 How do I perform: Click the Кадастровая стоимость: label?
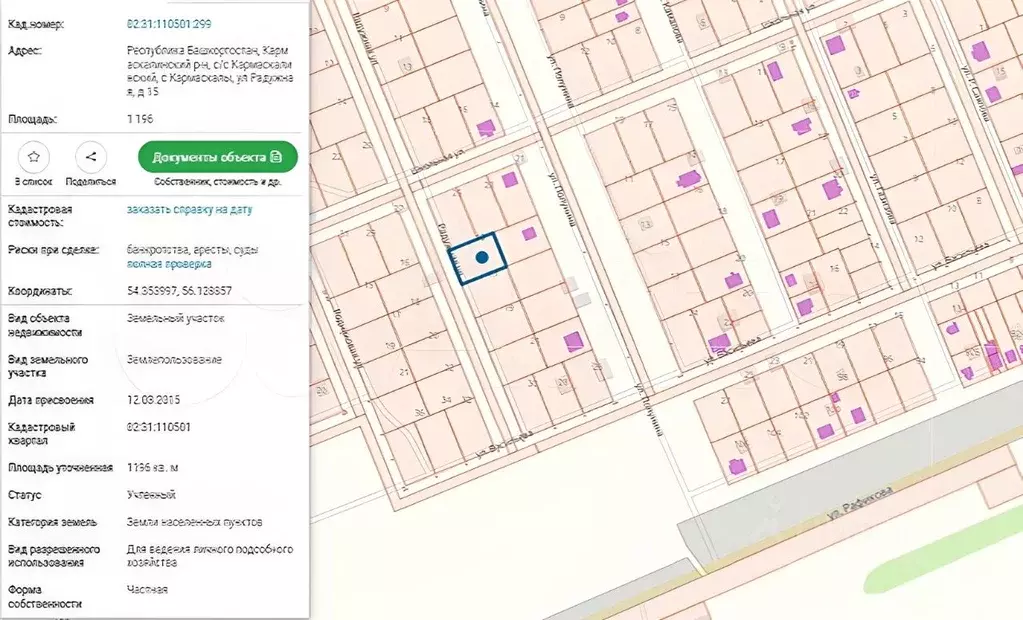click(40, 216)
